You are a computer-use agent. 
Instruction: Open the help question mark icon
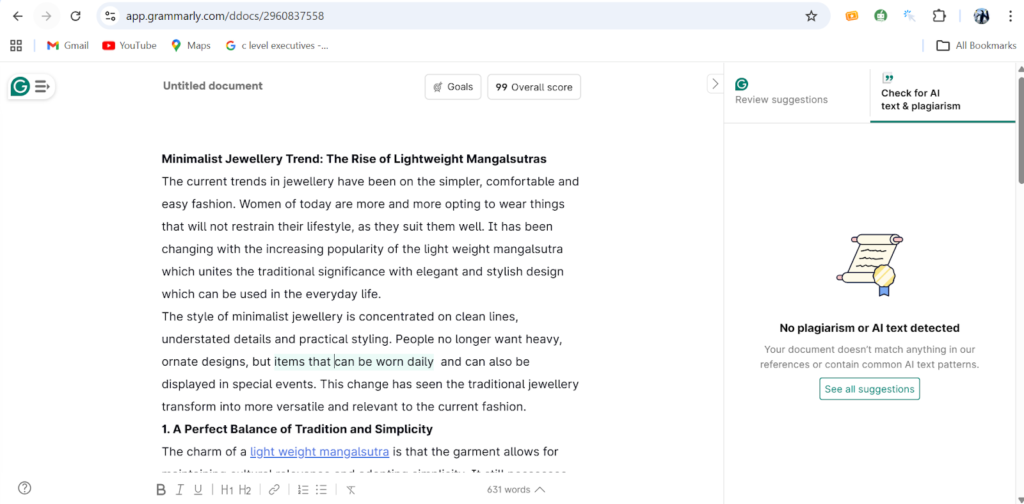(25, 488)
